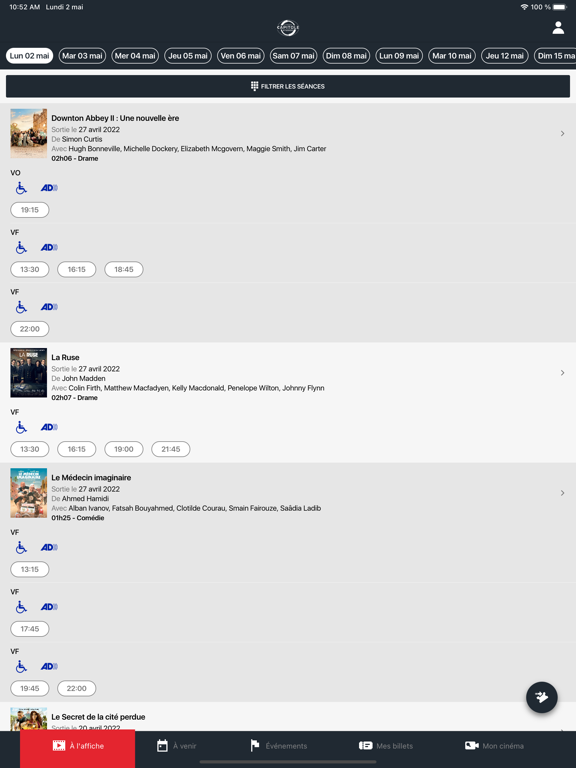
Task: Book Le Médecin imaginaire 22:00 showtime
Action: point(77,688)
